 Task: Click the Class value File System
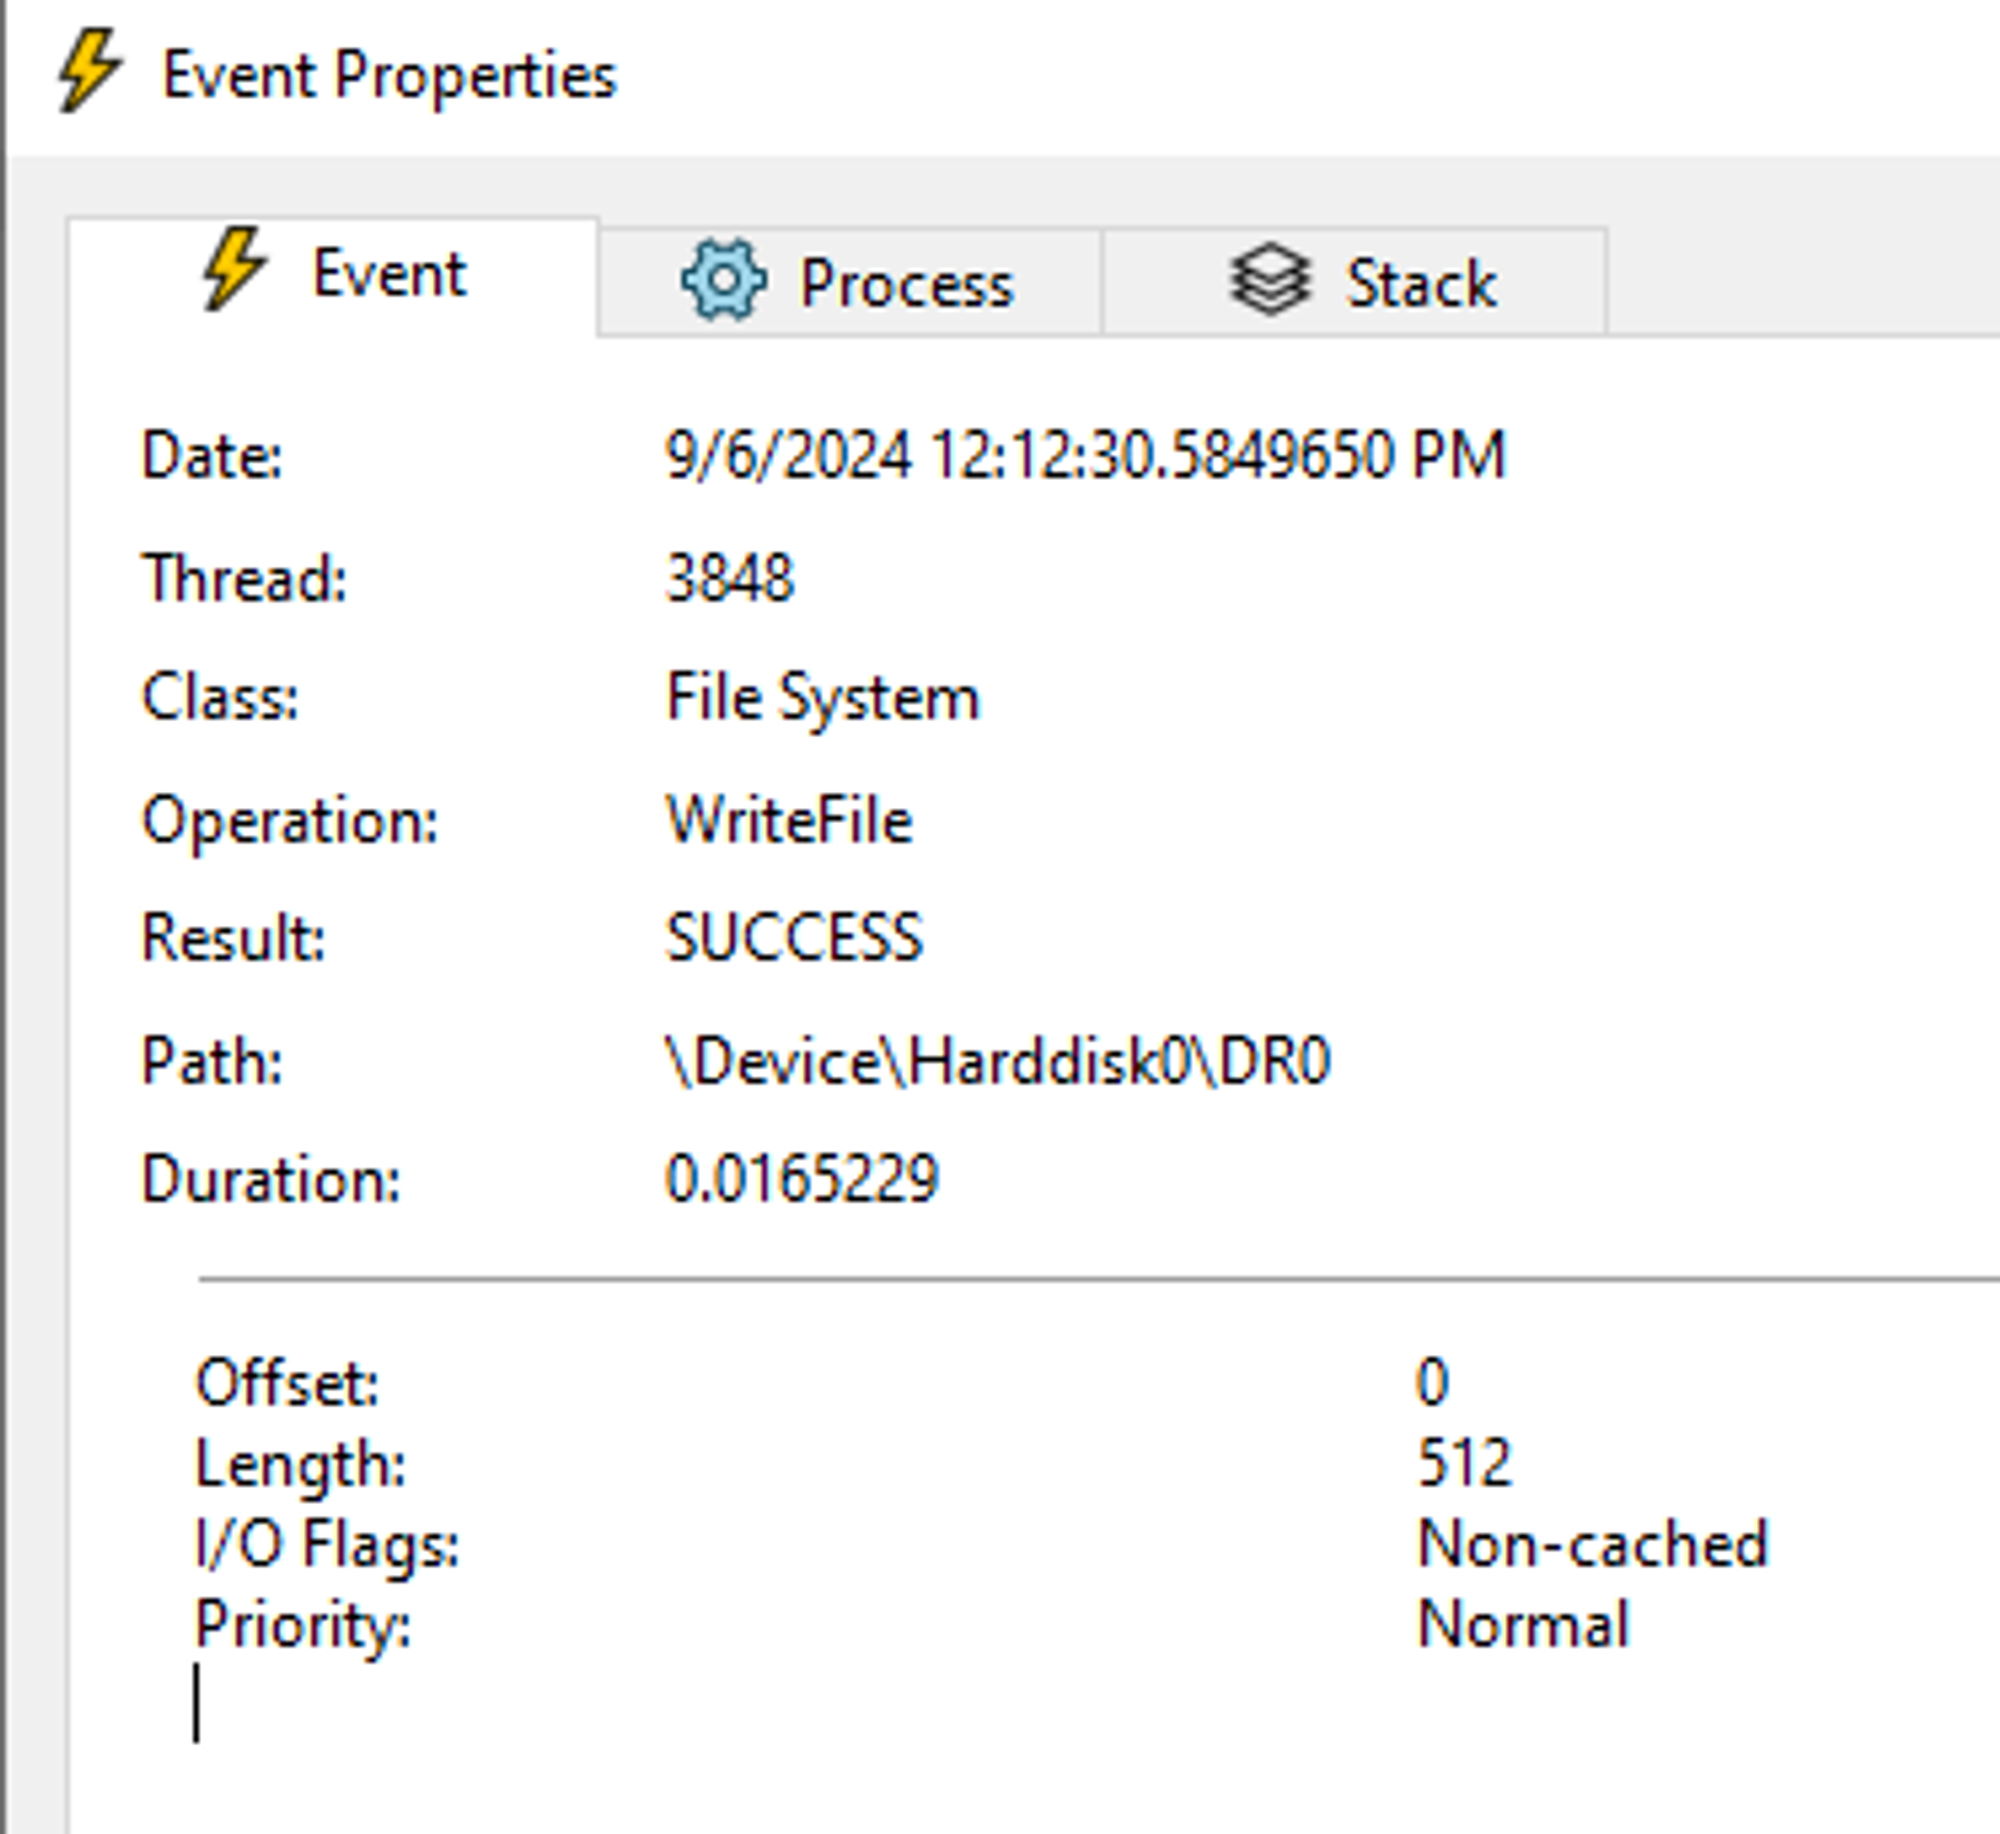click(822, 698)
